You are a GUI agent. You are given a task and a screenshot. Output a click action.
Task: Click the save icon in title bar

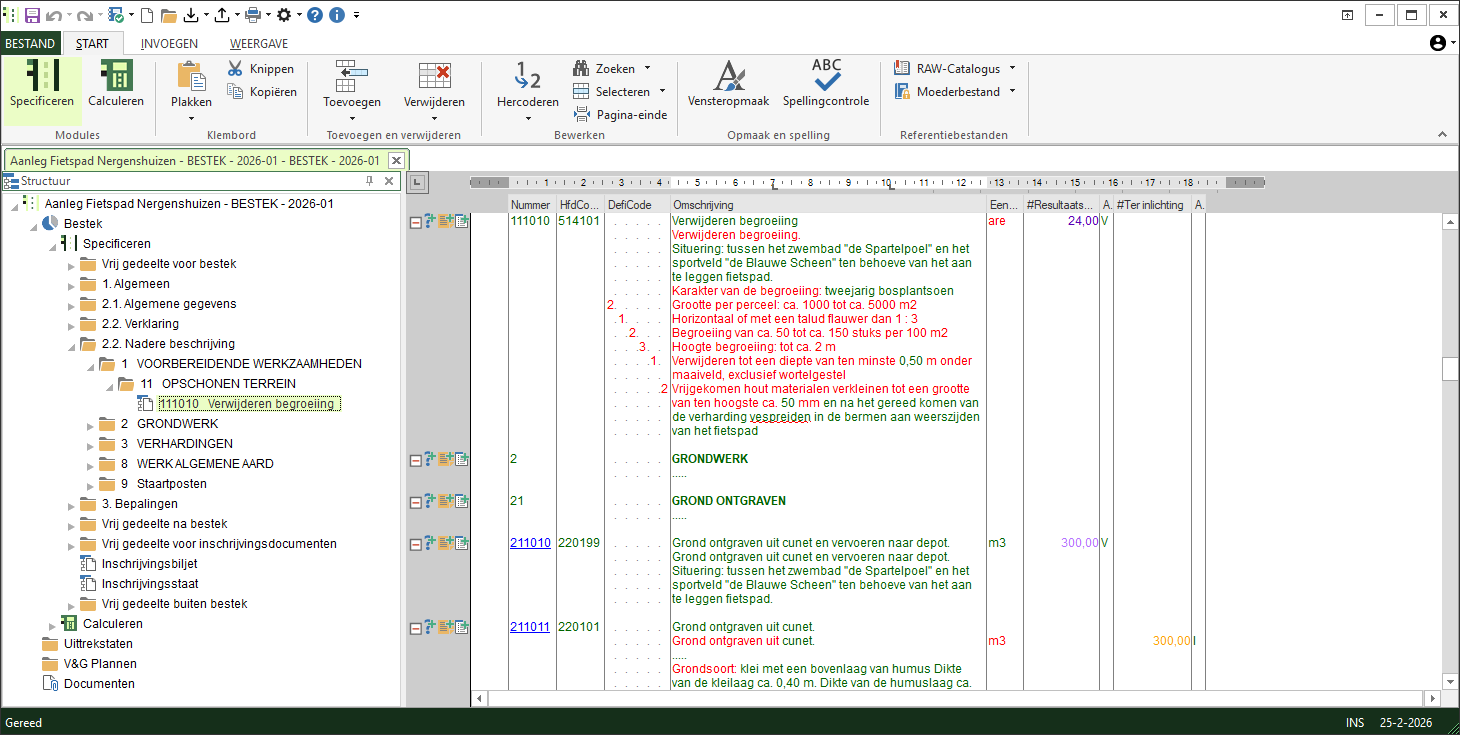32,15
